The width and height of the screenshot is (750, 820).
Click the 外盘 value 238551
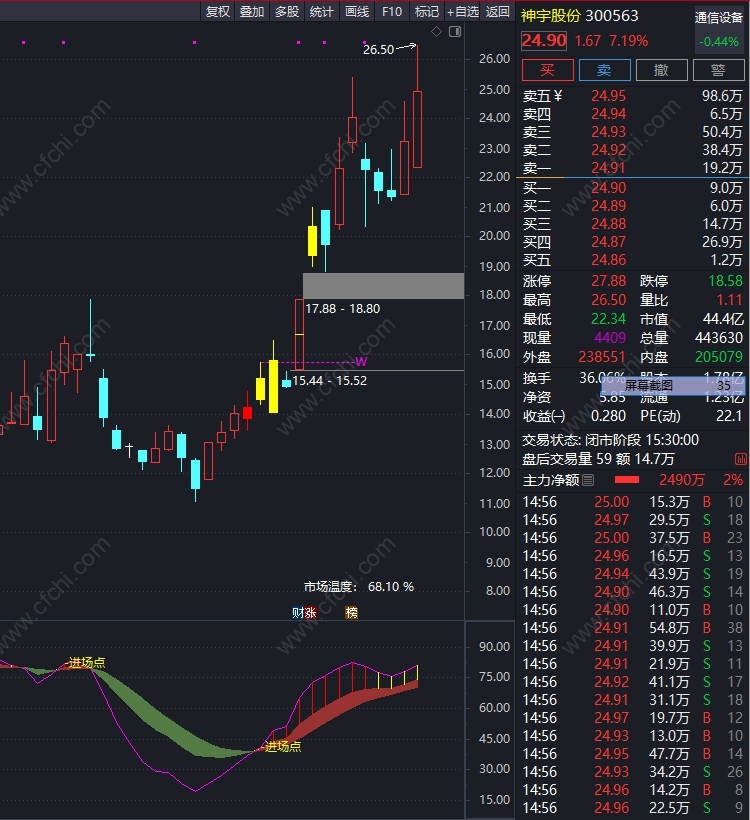[602, 357]
